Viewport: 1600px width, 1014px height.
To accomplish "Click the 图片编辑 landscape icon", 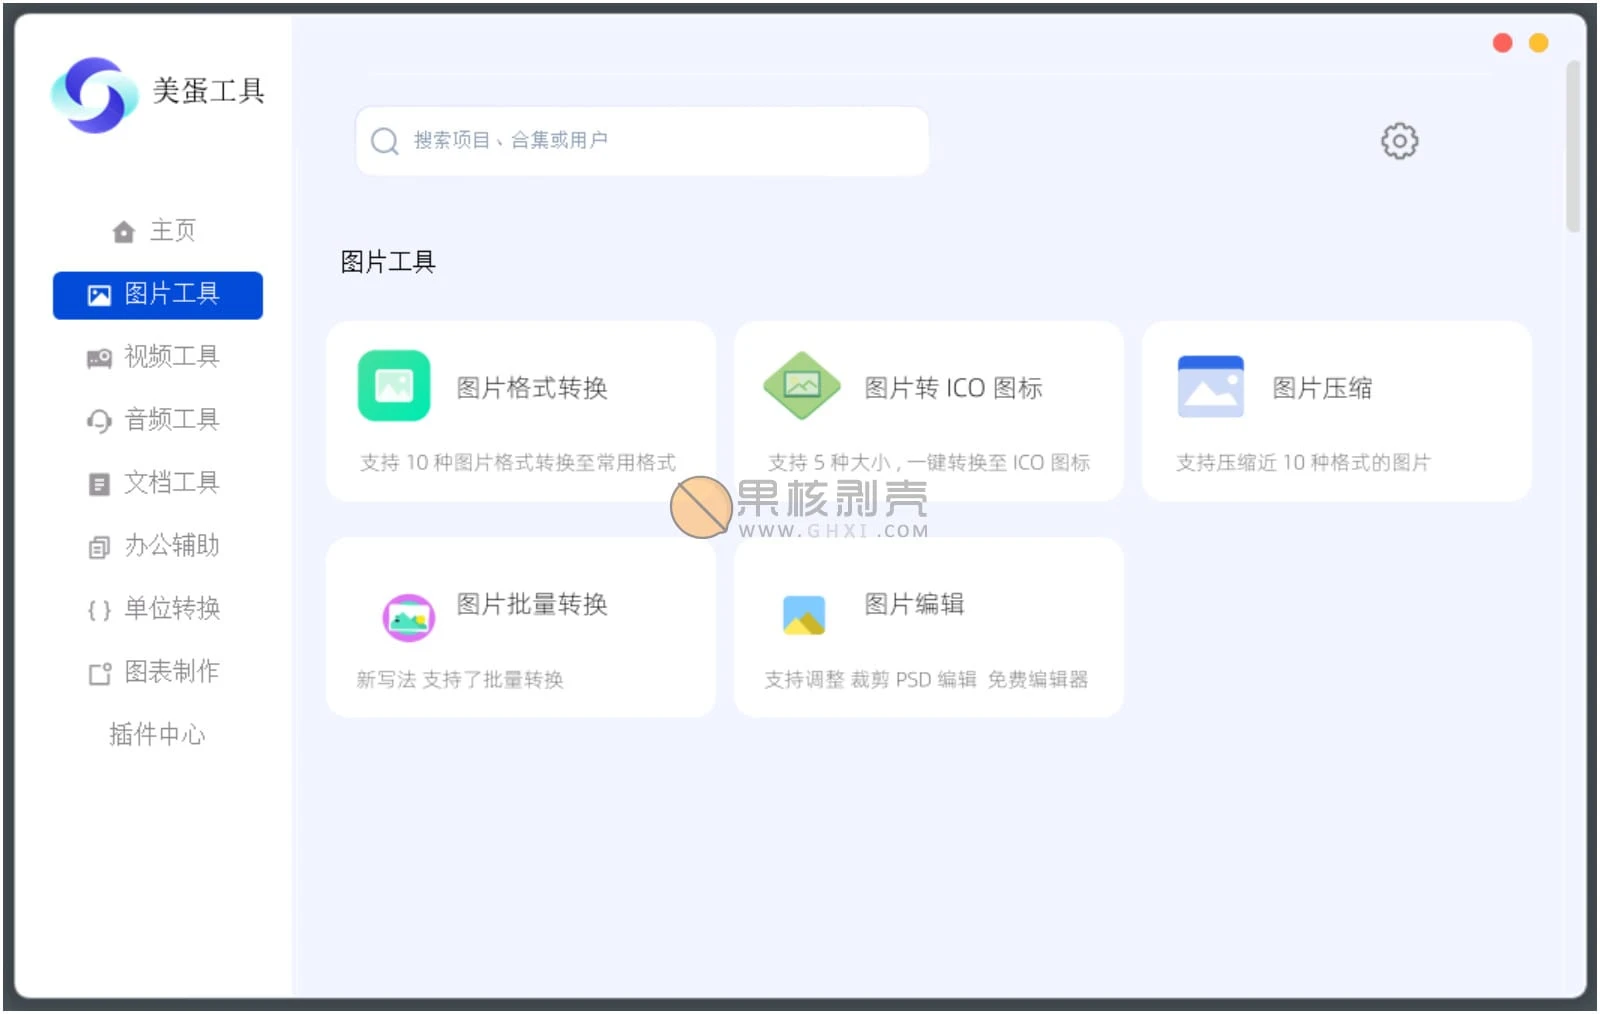I will [x=804, y=616].
